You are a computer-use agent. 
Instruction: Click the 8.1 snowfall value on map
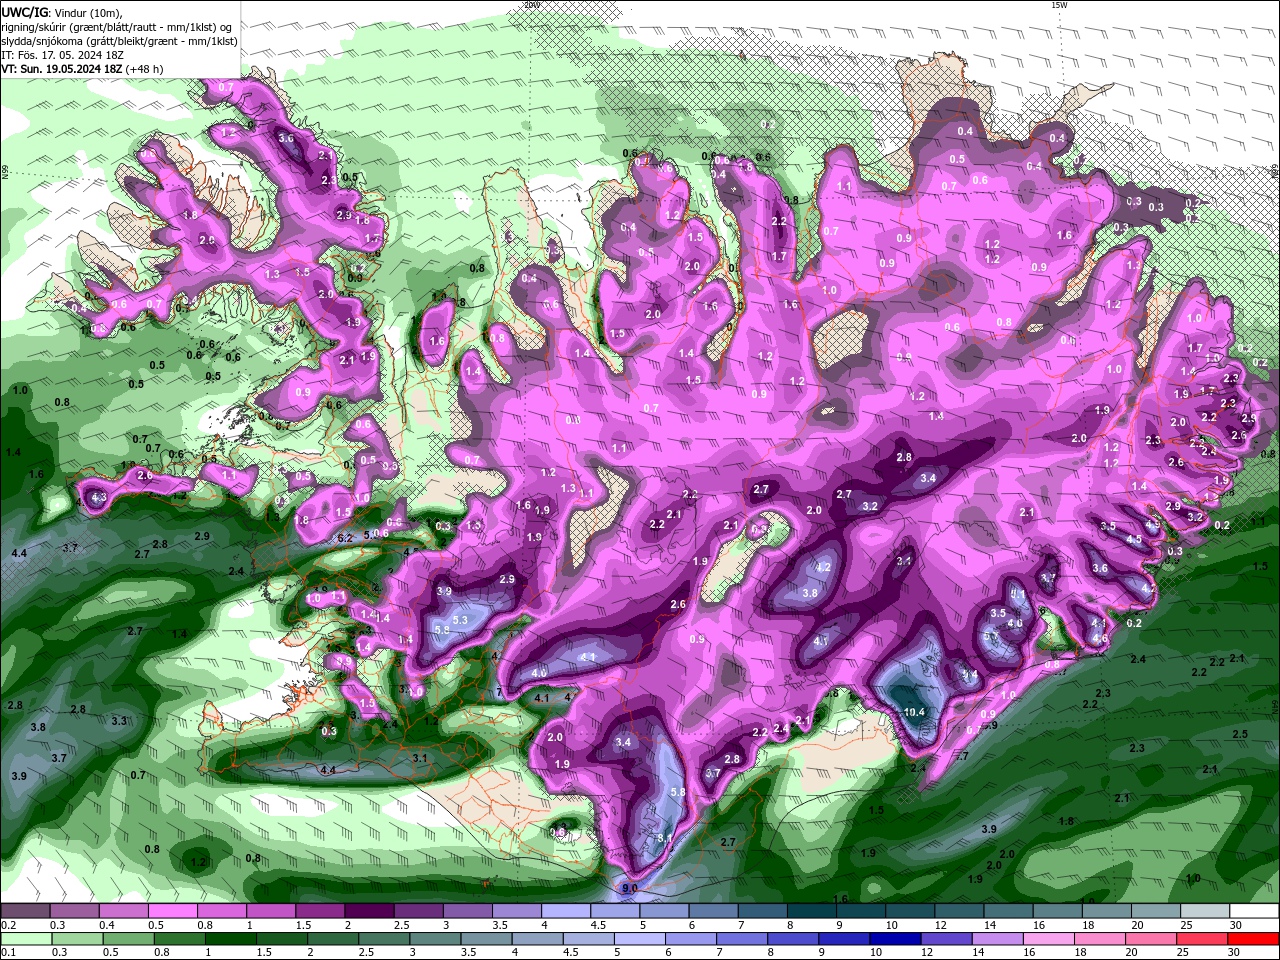point(666,837)
